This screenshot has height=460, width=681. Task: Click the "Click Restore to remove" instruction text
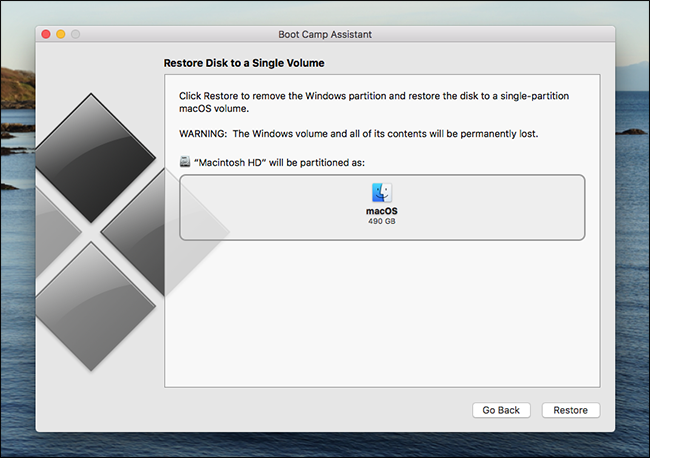point(374,102)
